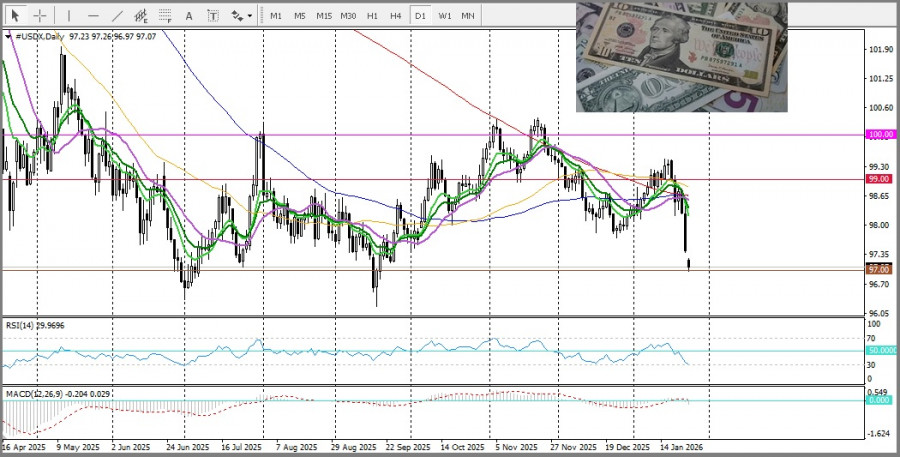This screenshot has height=457, width=900.
Task: Click the text label tool
Action: tap(213, 16)
